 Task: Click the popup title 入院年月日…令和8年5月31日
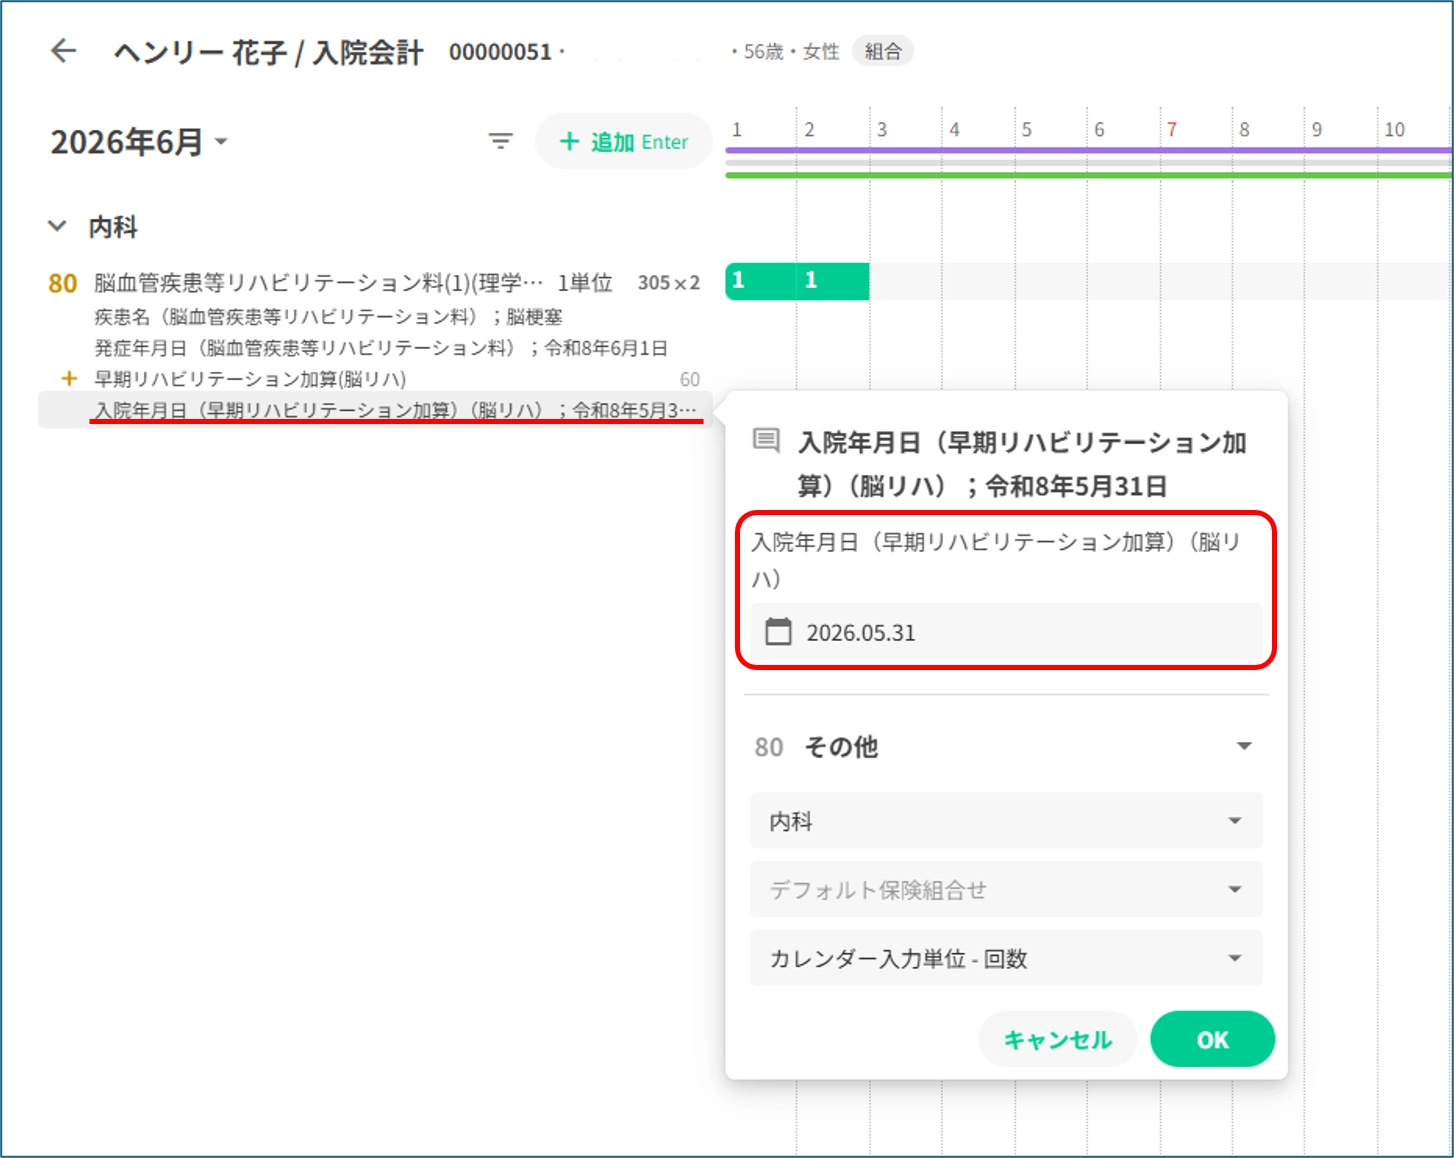(x=1022, y=464)
